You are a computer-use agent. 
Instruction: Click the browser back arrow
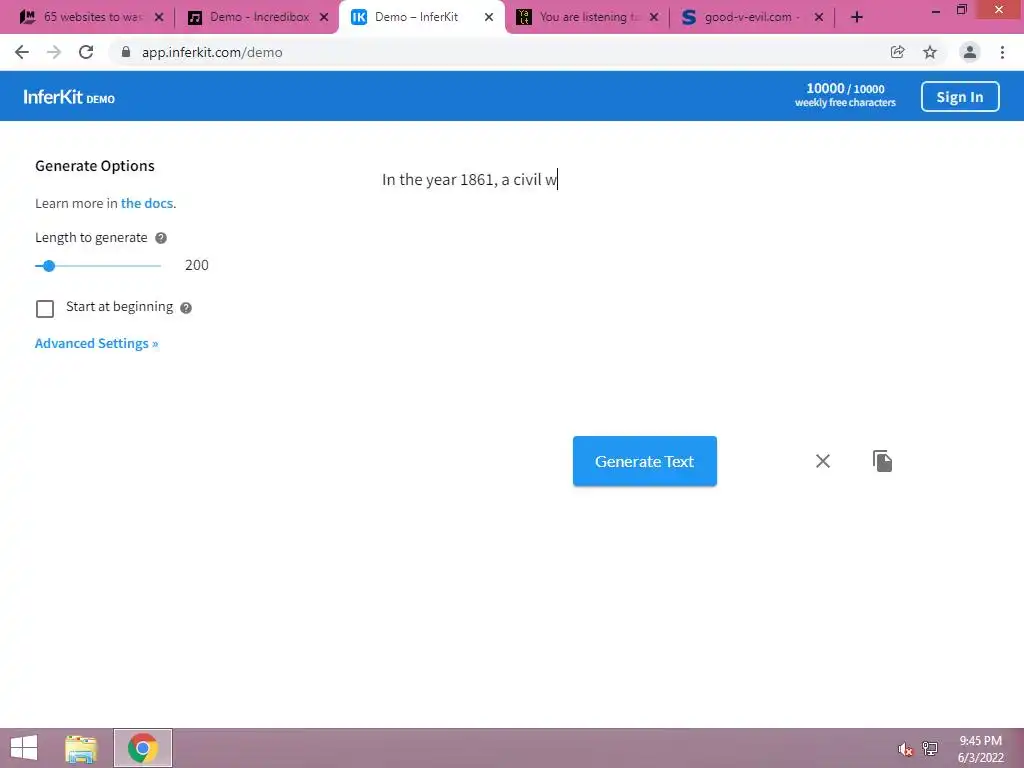click(x=22, y=52)
